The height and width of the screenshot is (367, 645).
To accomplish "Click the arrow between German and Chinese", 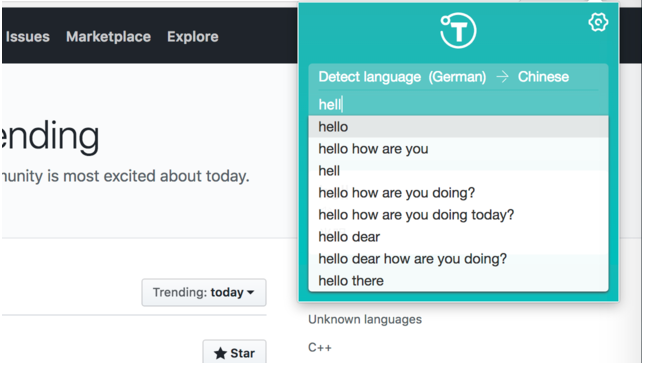I will click(x=502, y=77).
